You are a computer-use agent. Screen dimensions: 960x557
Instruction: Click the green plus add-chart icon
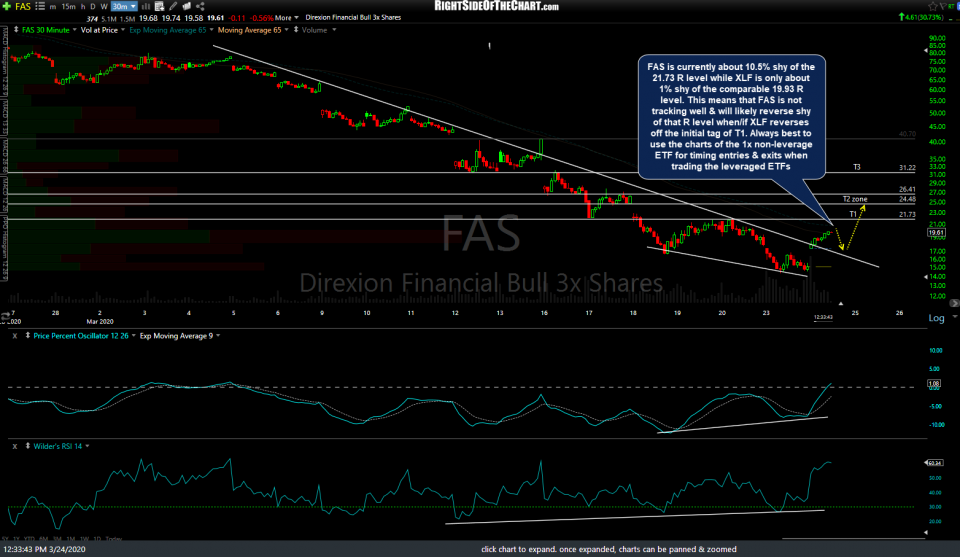click(7, 6)
